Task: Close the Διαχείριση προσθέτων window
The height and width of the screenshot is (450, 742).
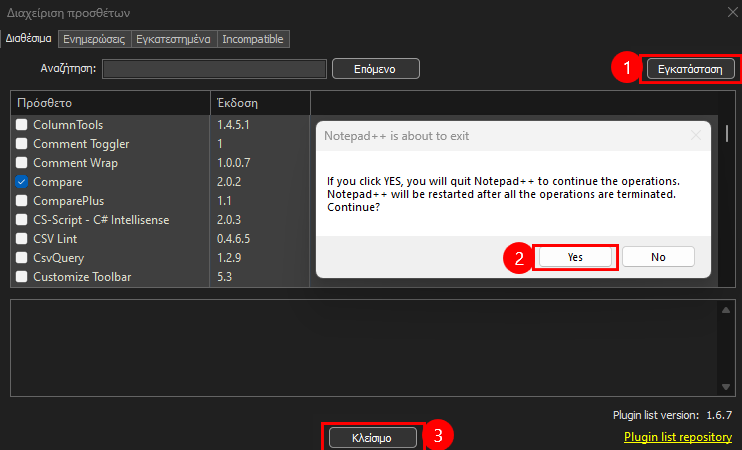Action: tap(733, 12)
